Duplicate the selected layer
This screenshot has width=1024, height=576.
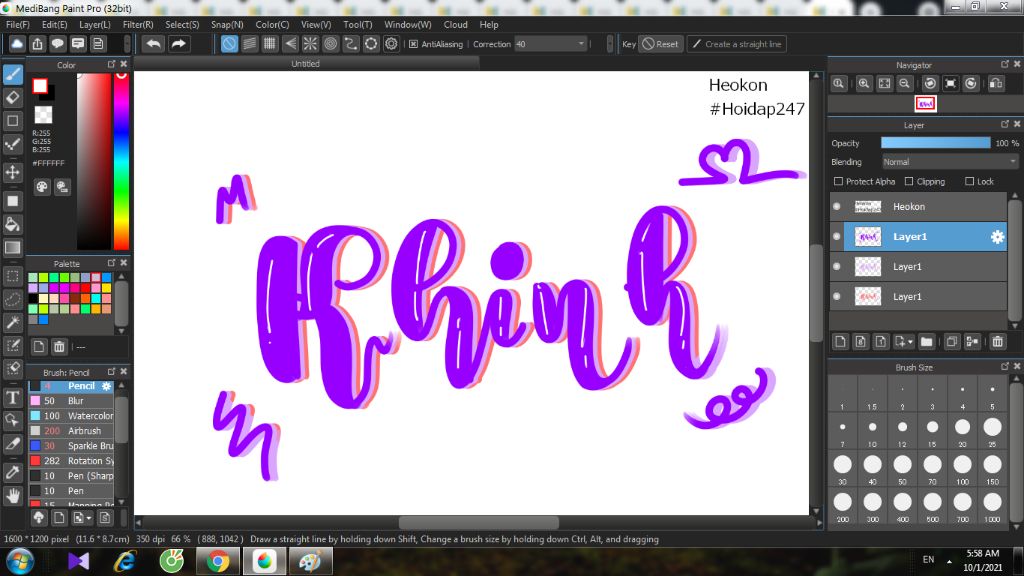tap(952, 342)
